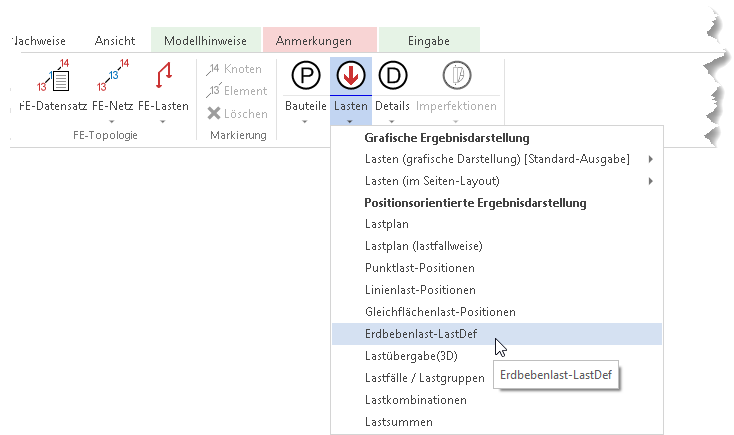
Task: Open the FE-Netz topology icon
Action: tap(112, 77)
